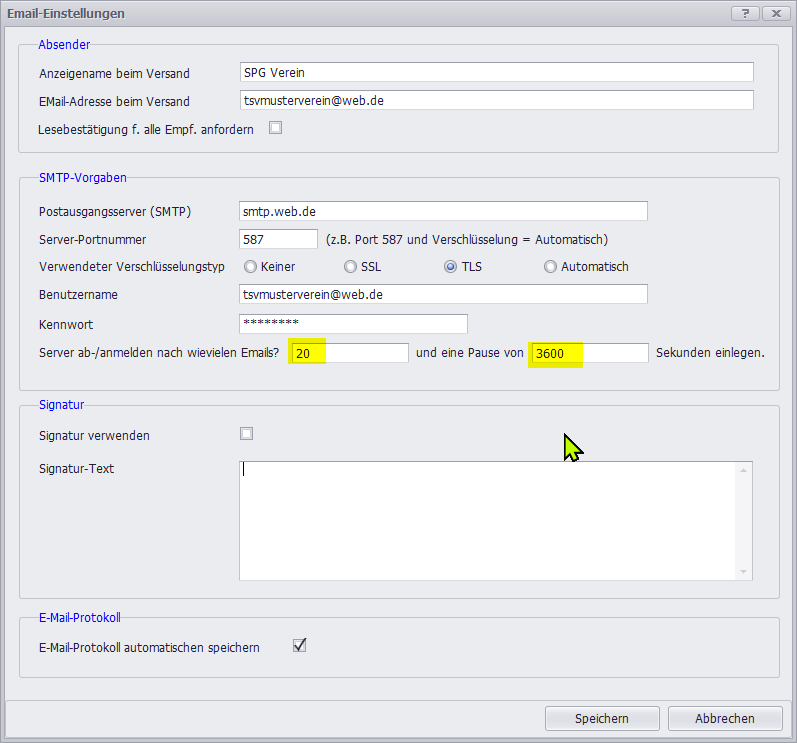The height and width of the screenshot is (743, 797).
Task: Pick Automatisch encryption radio button
Action: click(x=550, y=267)
